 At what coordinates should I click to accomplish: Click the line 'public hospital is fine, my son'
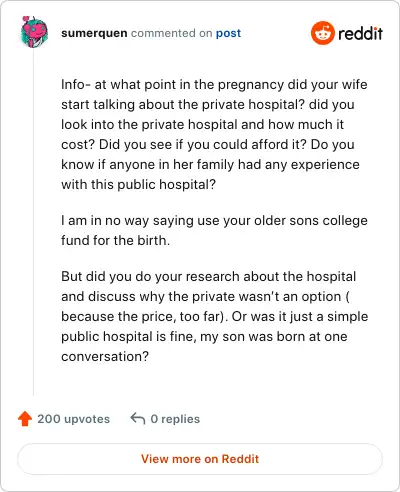coord(204,336)
